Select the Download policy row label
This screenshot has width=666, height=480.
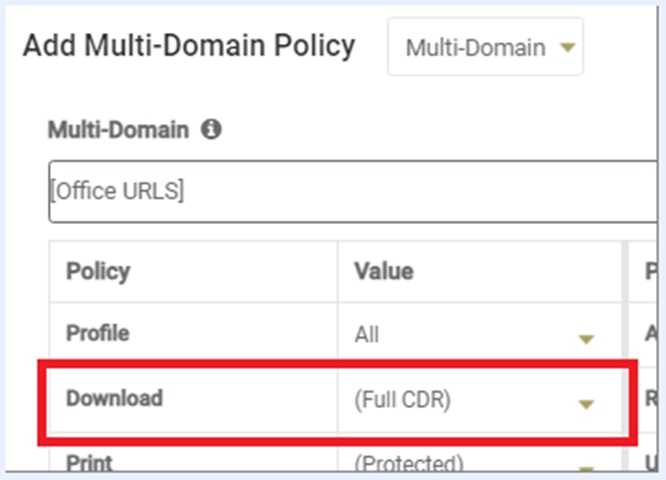pyautogui.click(x=114, y=398)
